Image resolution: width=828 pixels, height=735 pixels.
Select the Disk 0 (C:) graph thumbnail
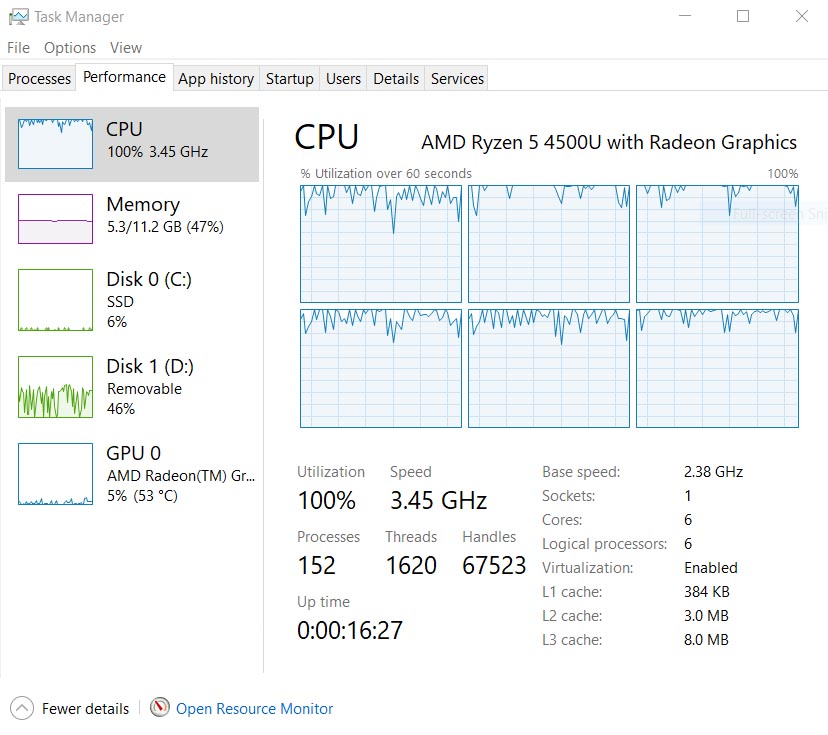click(55, 300)
